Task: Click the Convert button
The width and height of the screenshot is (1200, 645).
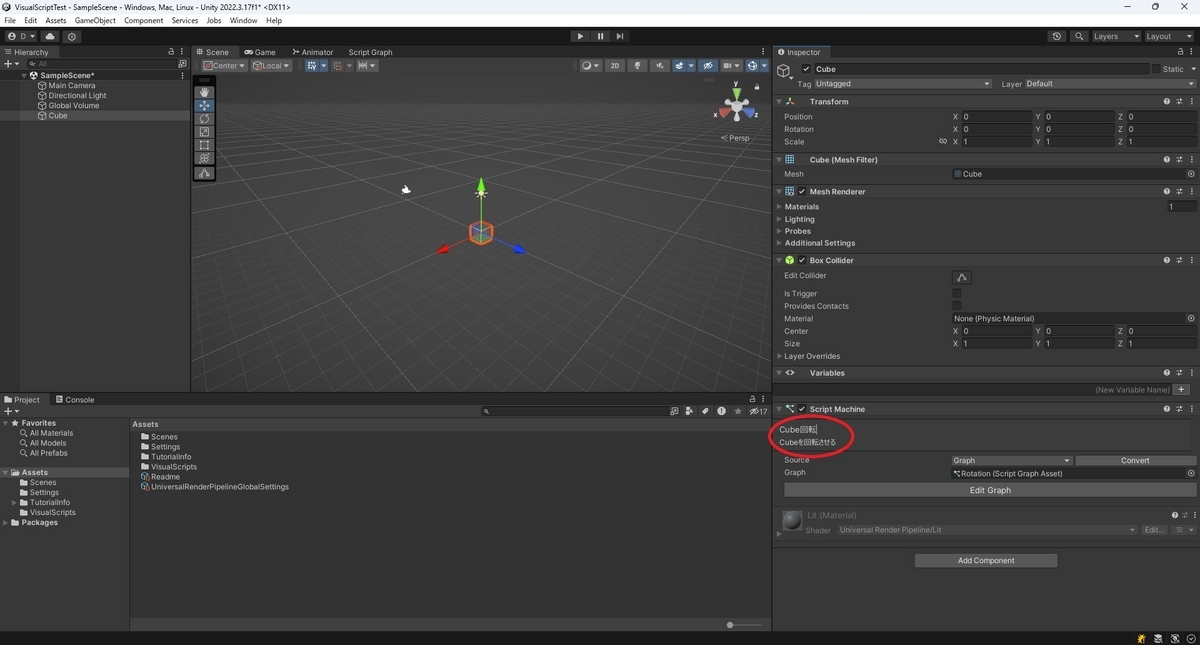Action: click(1136, 461)
